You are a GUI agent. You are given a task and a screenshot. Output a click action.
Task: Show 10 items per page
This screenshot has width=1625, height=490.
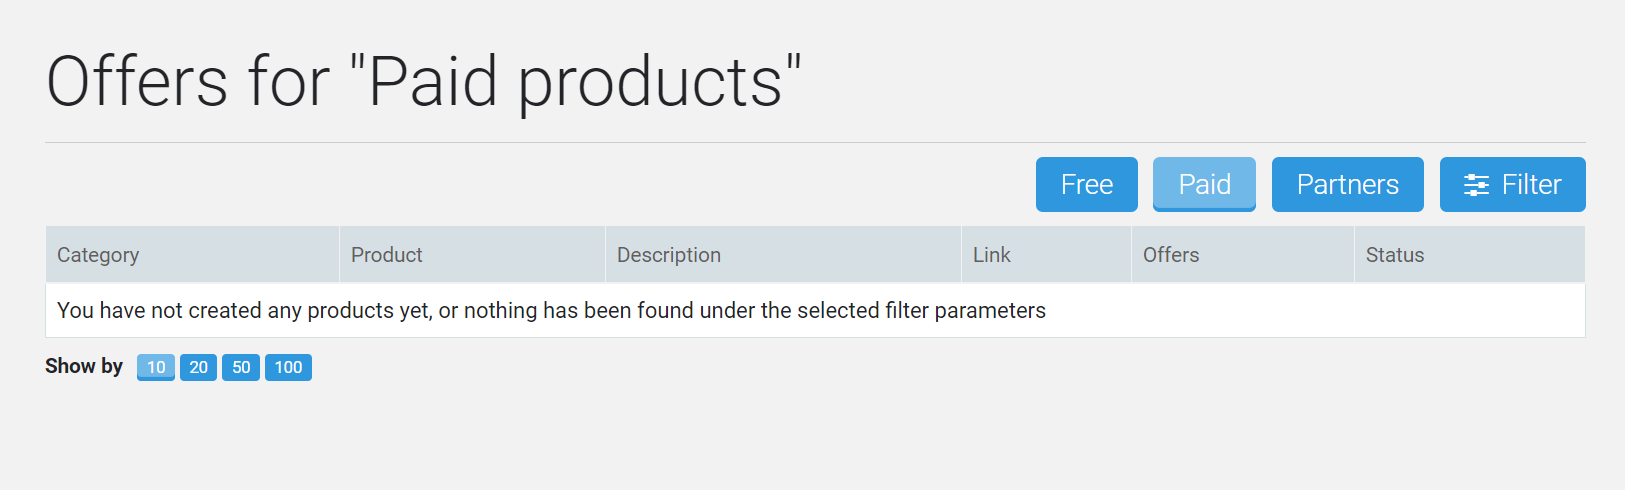pos(156,367)
